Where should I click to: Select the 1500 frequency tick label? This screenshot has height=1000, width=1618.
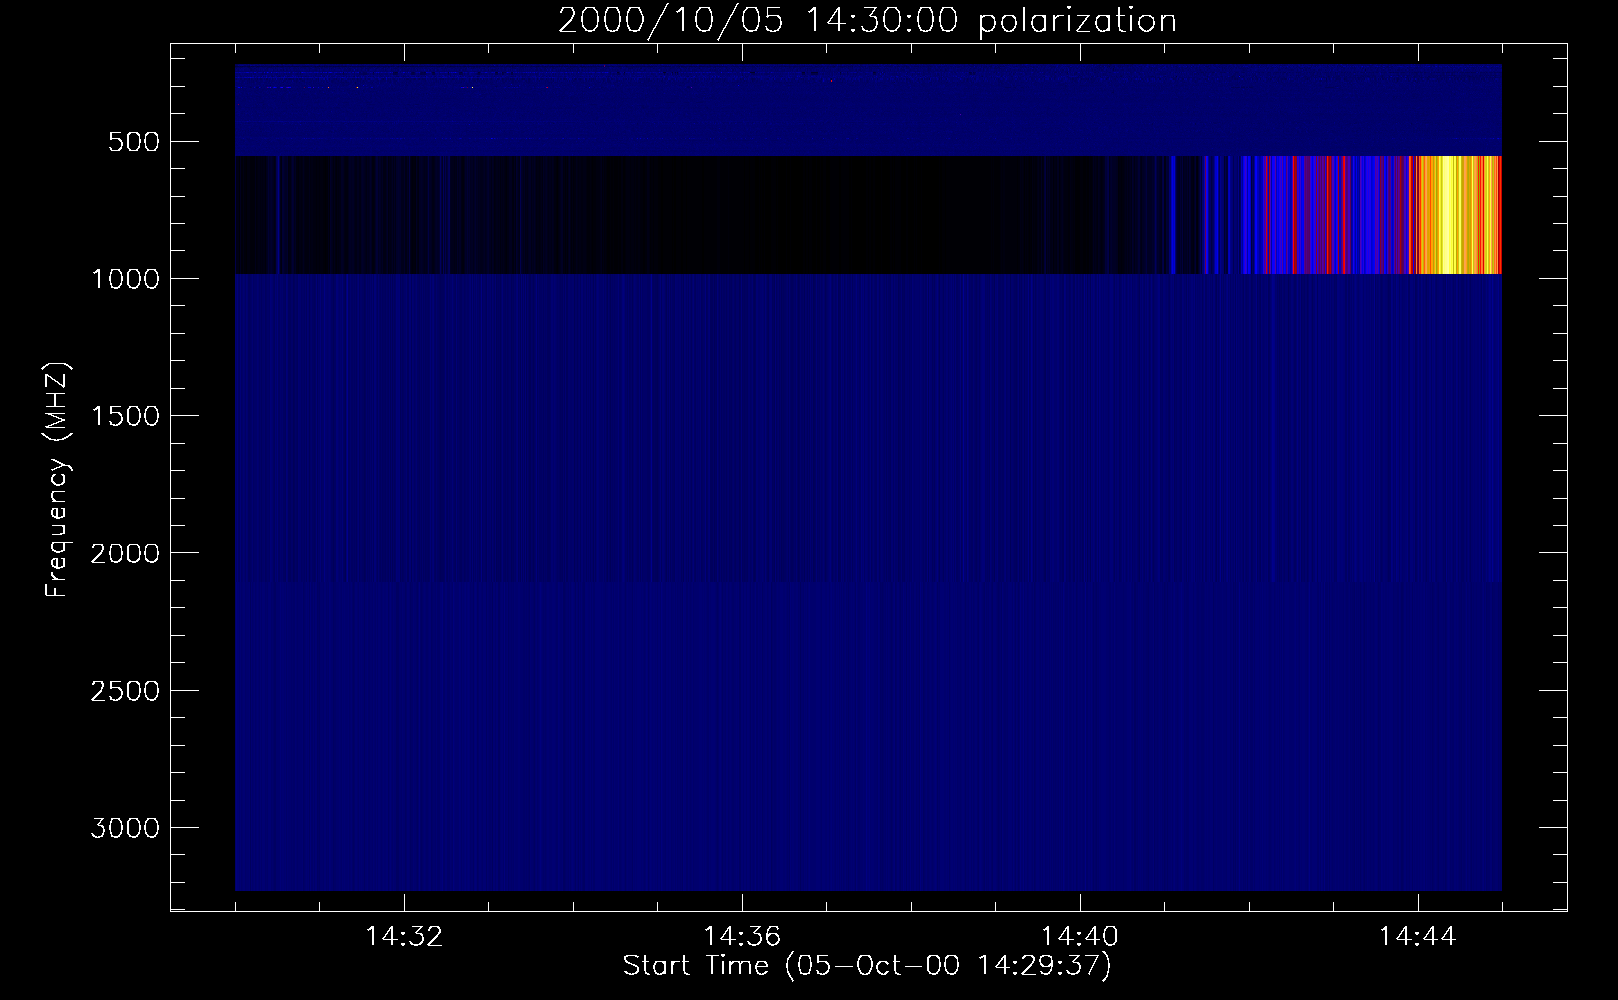coord(124,416)
